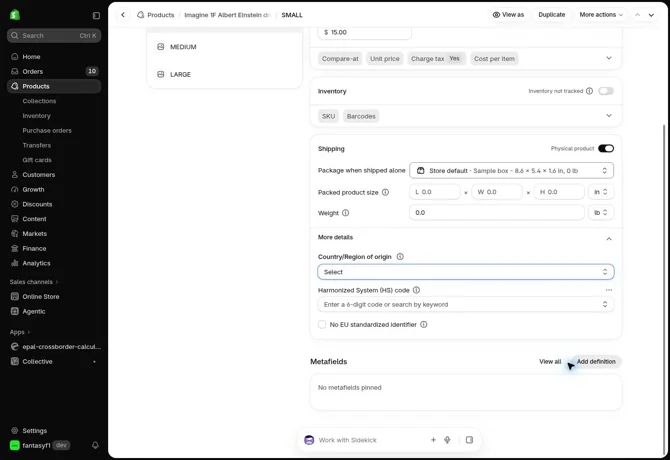Click the Weight info icon
This screenshot has height=460, width=670.
point(345,213)
